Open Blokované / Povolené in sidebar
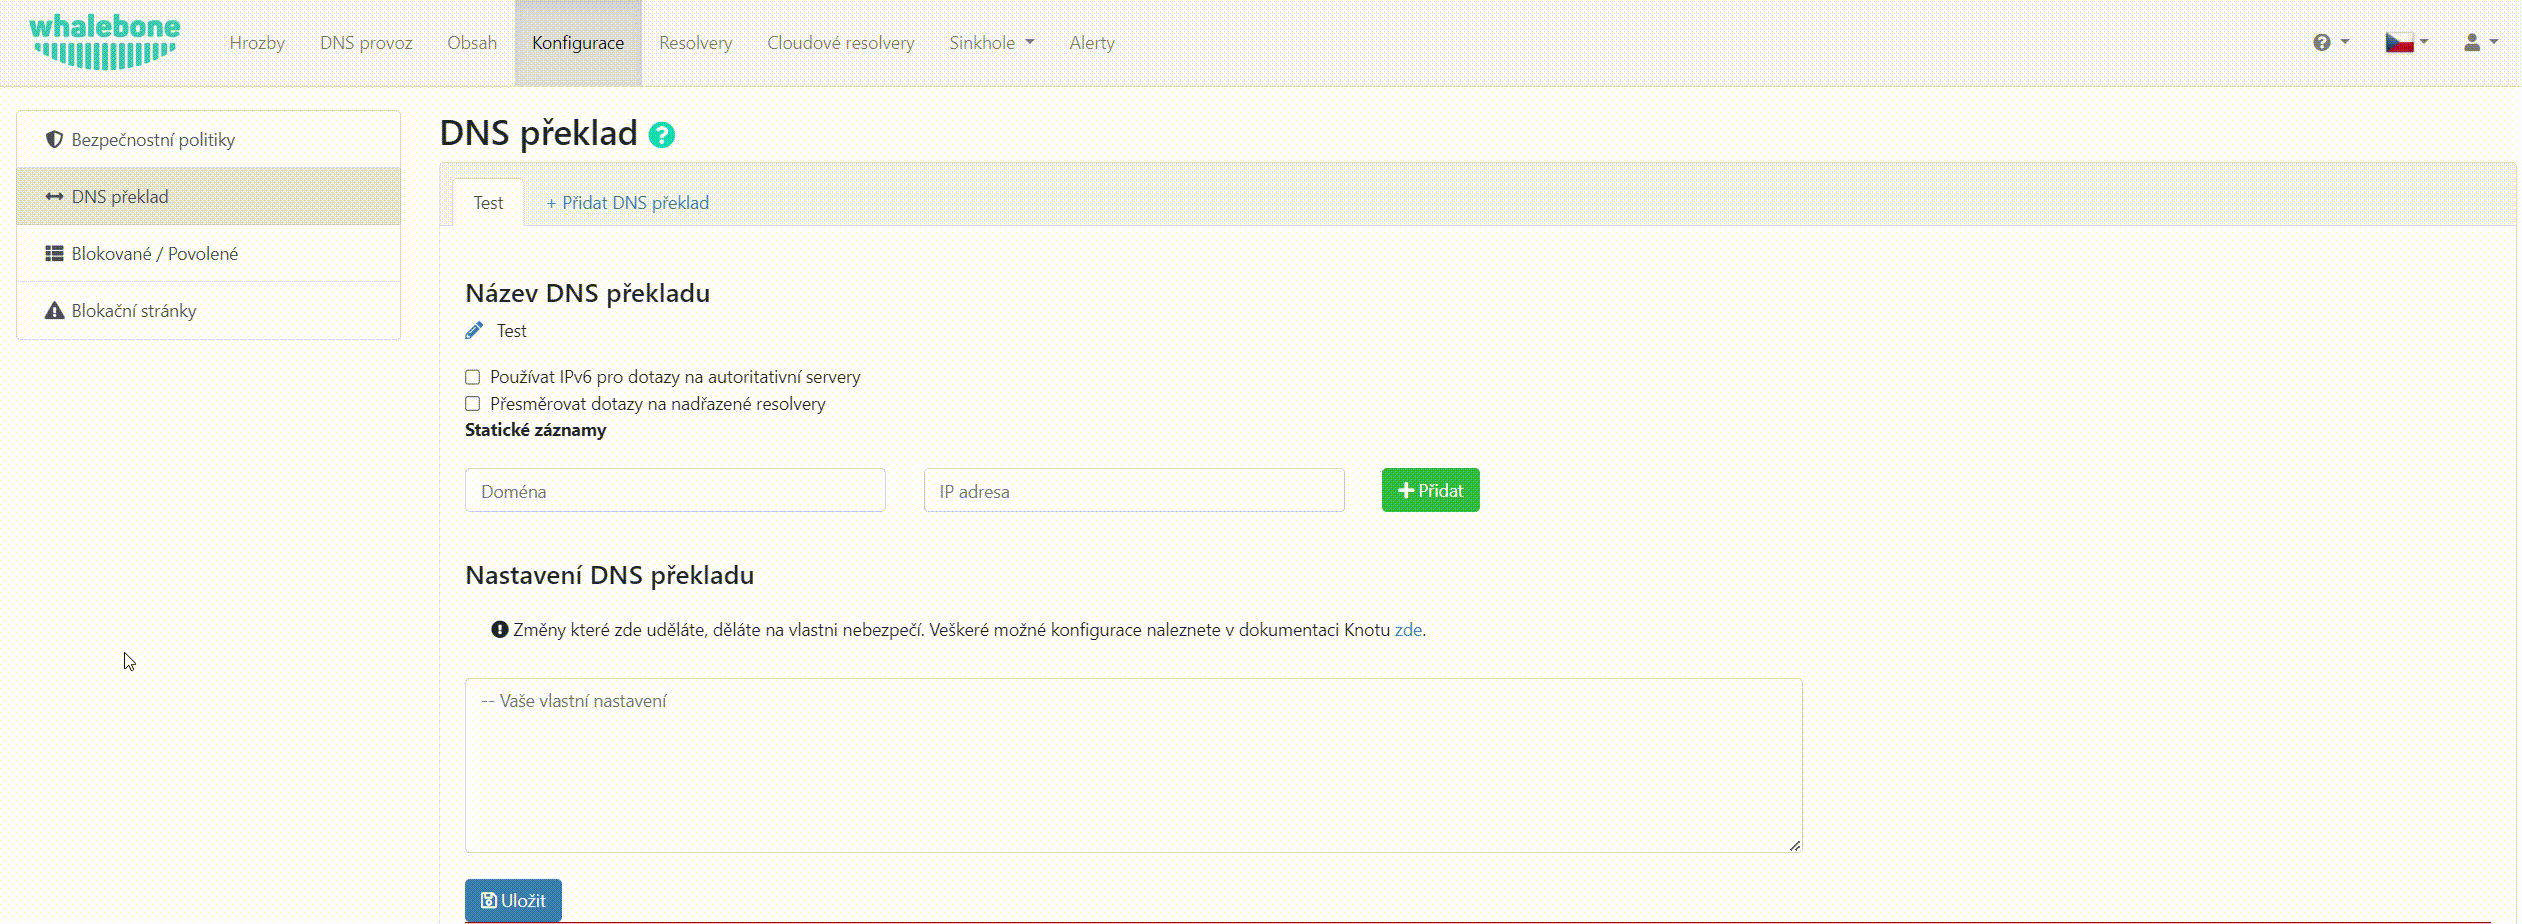This screenshot has height=924, width=2522. (209, 254)
